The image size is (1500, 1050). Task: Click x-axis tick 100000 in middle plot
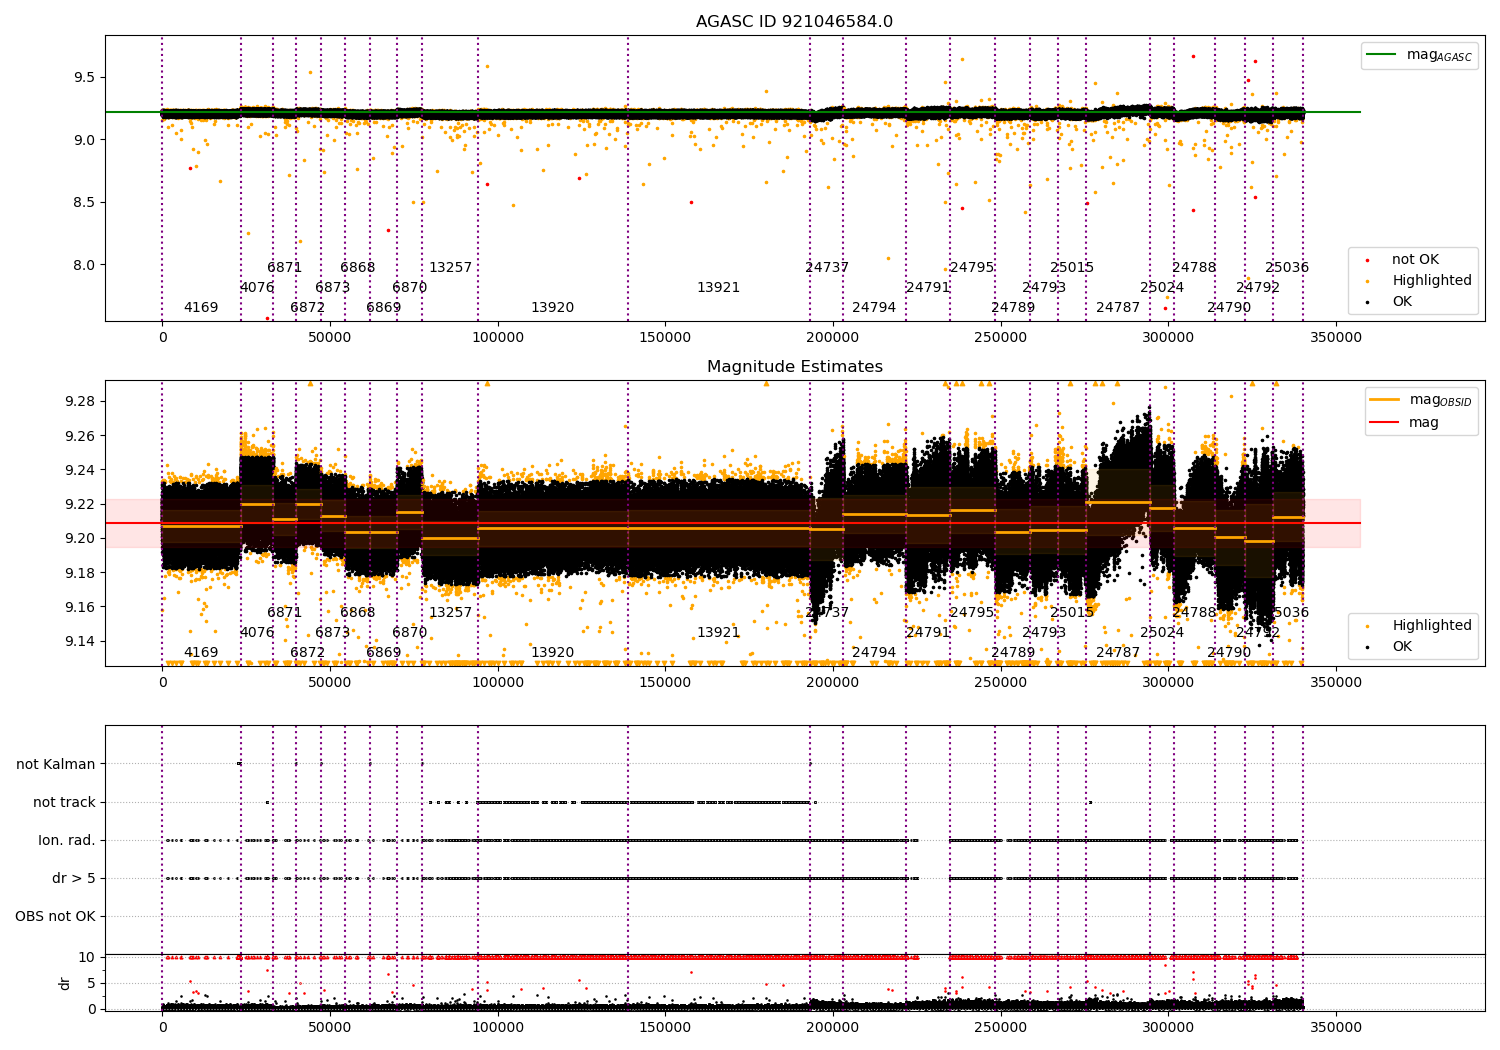[497, 683]
